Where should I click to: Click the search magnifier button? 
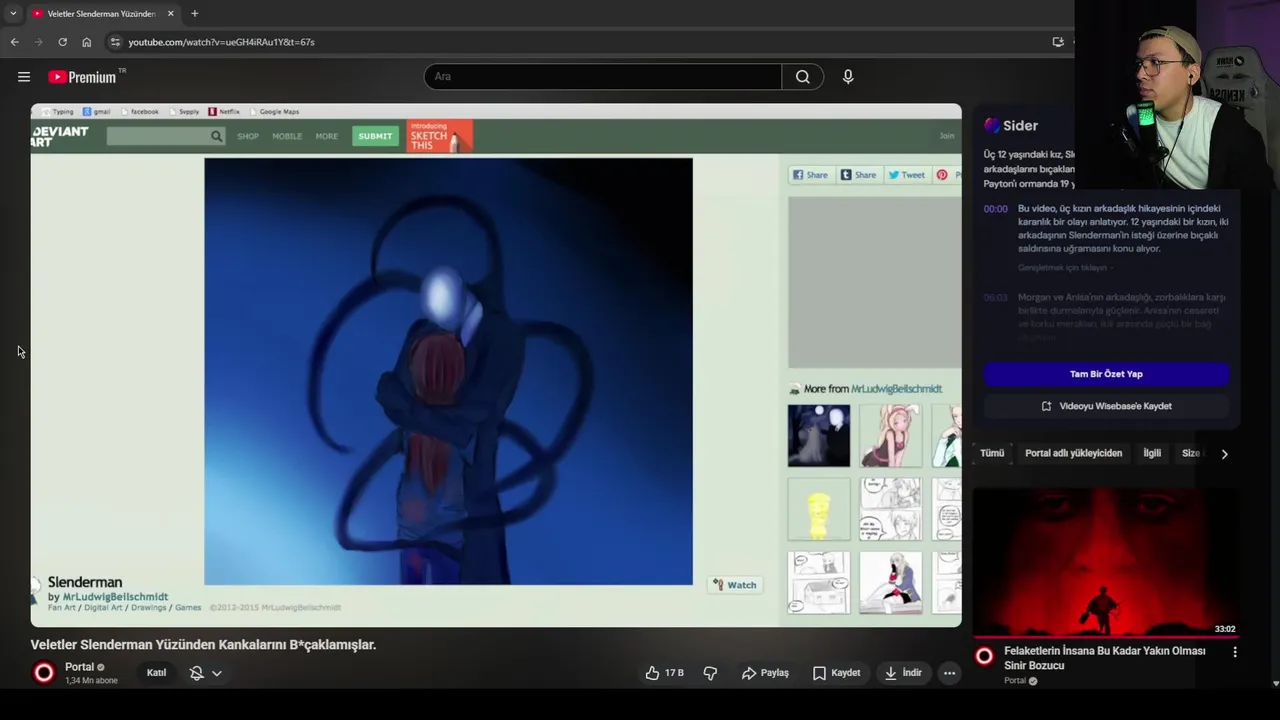tap(803, 77)
